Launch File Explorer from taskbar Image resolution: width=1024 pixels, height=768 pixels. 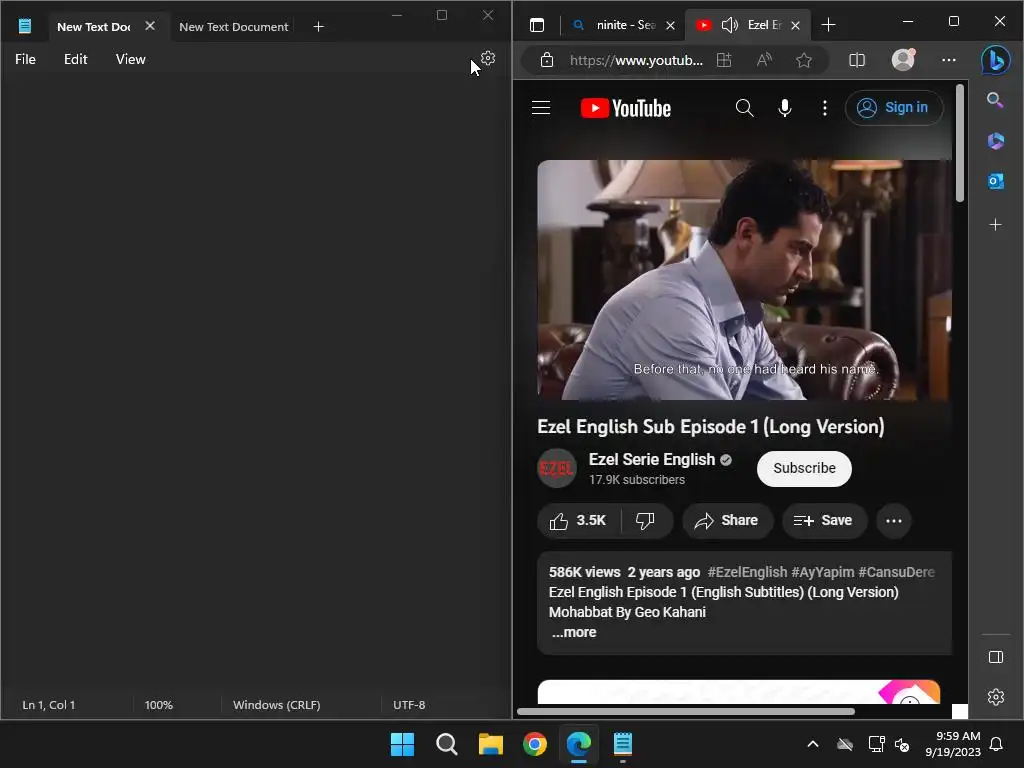[x=490, y=744]
